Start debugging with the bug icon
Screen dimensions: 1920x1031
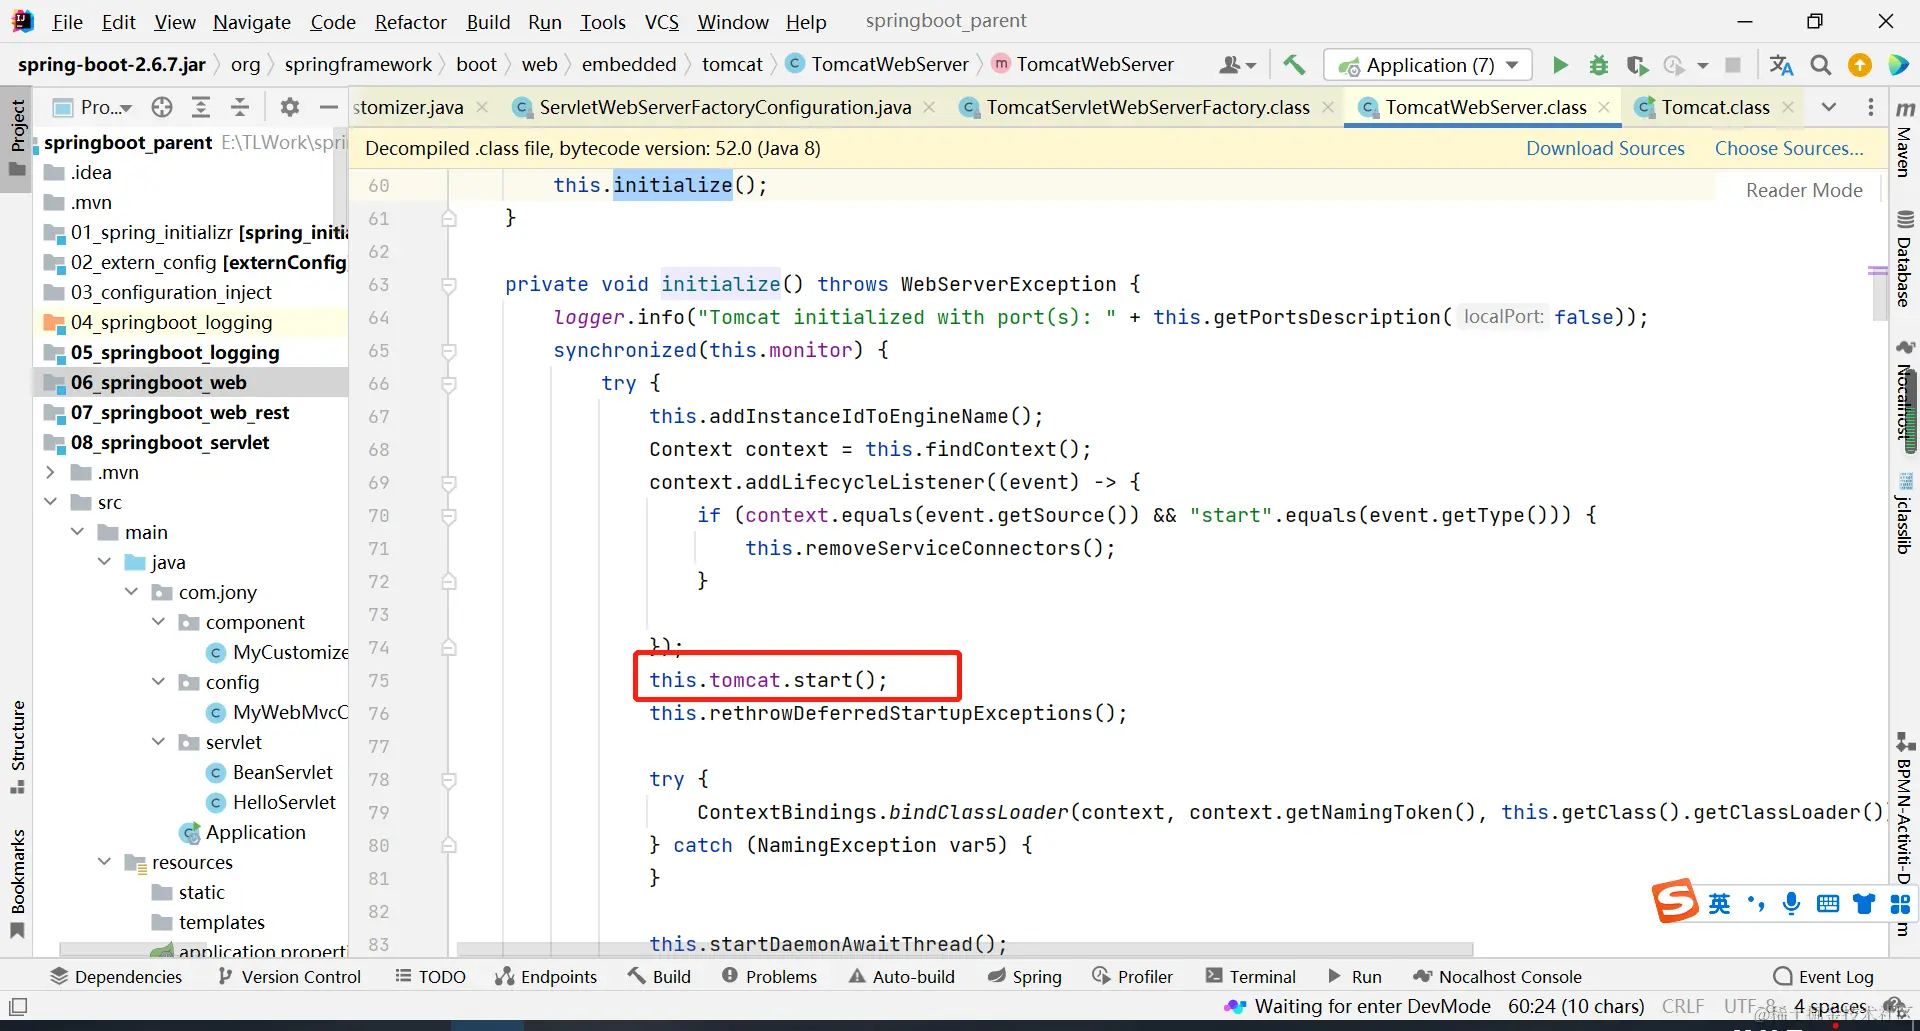tap(1599, 65)
